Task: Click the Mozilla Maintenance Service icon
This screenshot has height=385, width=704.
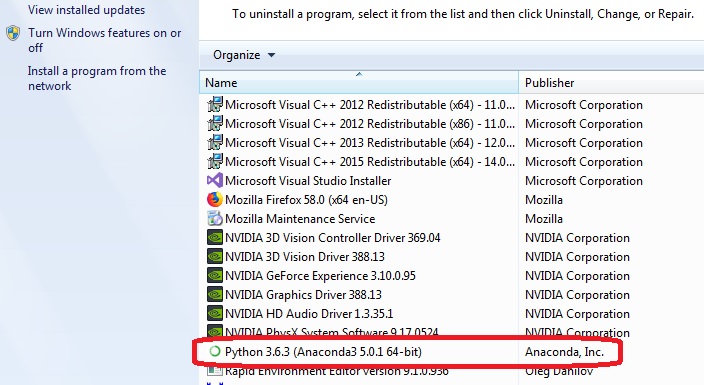Action: (x=215, y=218)
